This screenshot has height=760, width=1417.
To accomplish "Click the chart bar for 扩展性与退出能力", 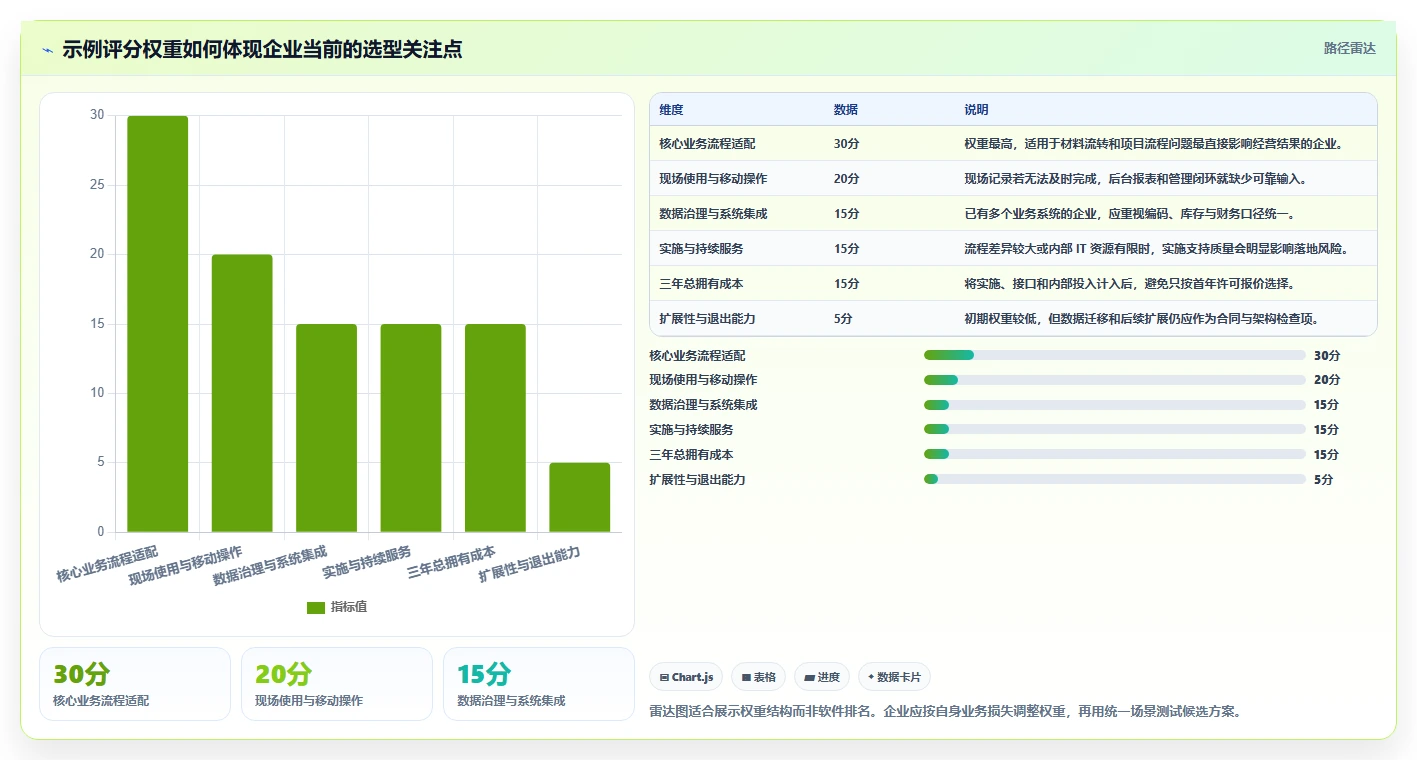I will pyautogui.click(x=580, y=497).
